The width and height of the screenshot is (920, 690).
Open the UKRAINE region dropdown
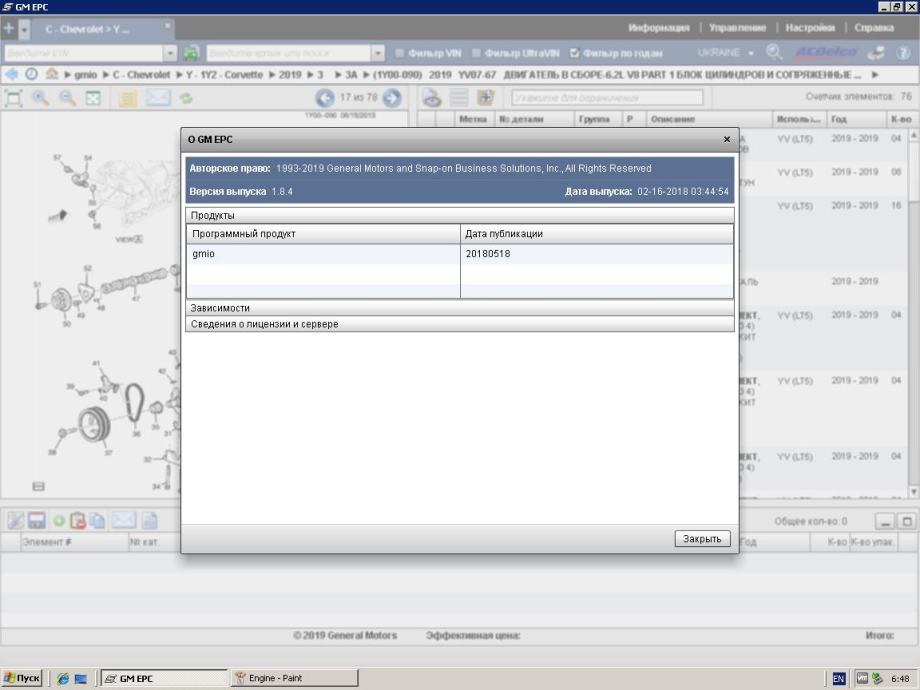tap(725, 53)
